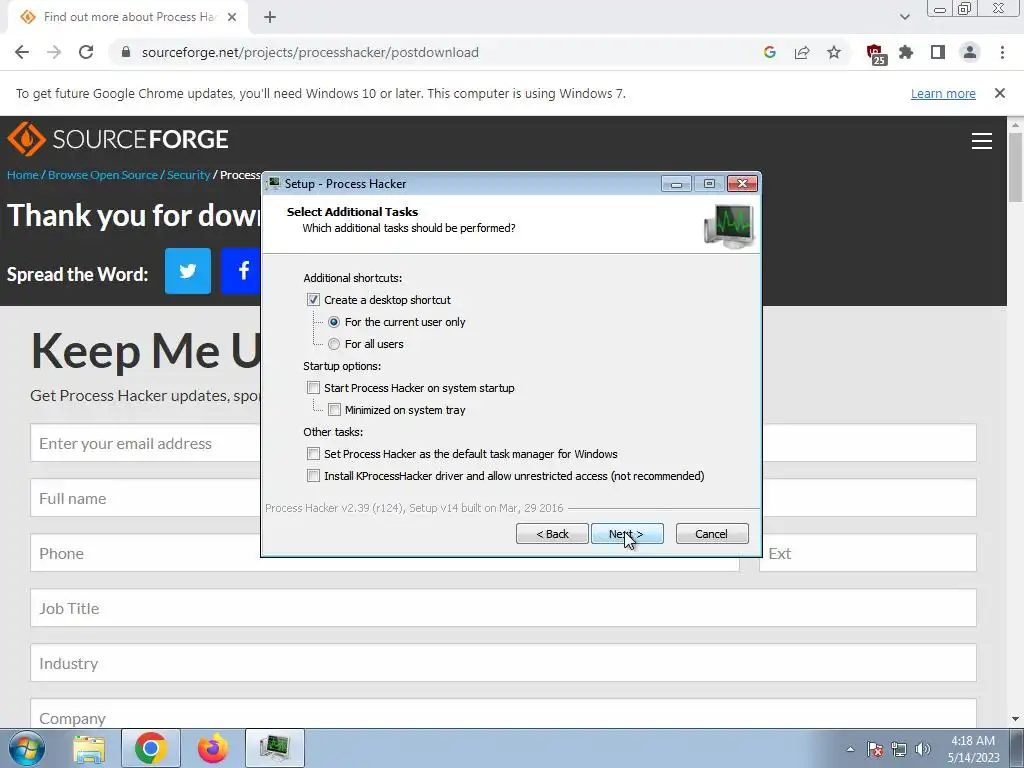Click the SourceForge logo

pyautogui.click(x=118, y=139)
